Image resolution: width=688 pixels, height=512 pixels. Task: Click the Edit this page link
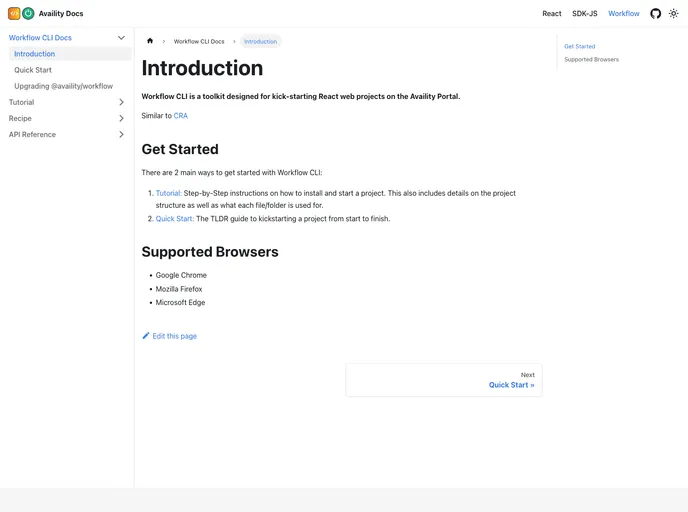coord(169,336)
